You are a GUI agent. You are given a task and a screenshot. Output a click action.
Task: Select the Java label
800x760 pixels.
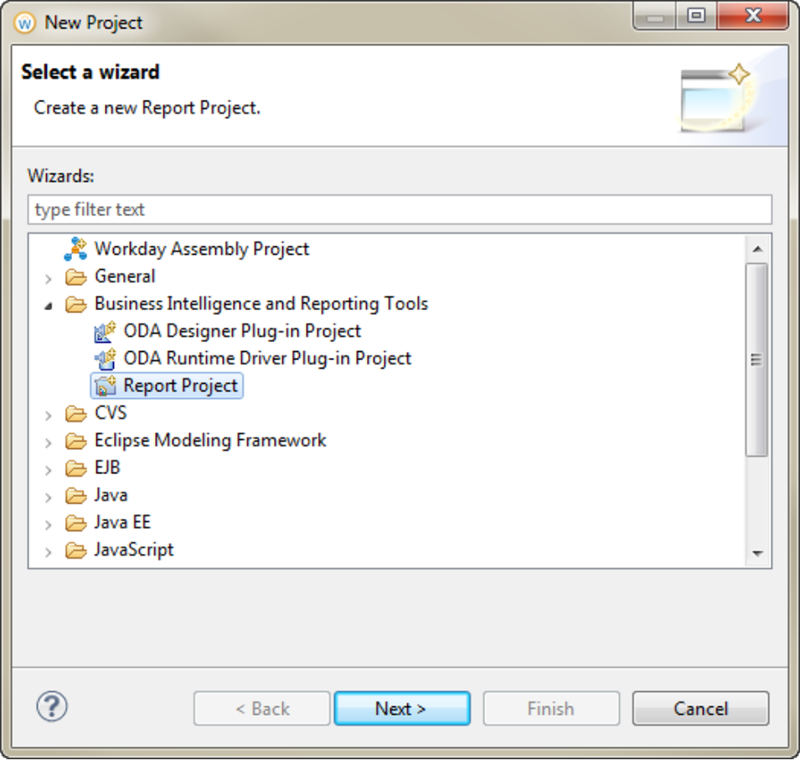[111, 495]
